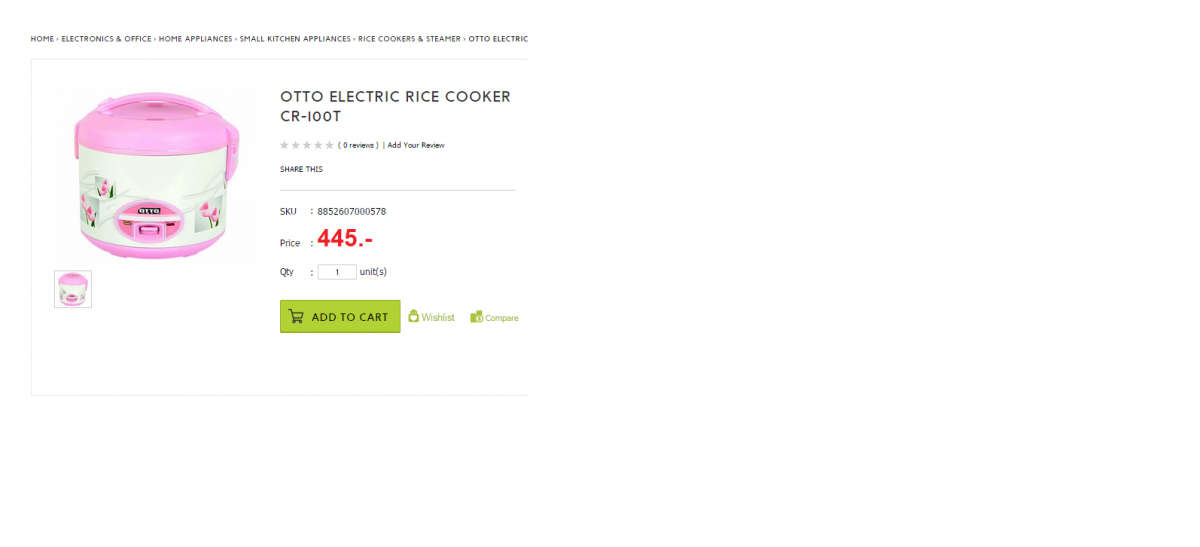
Task: Click the large rice cooker product image
Action: coord(157,174)
